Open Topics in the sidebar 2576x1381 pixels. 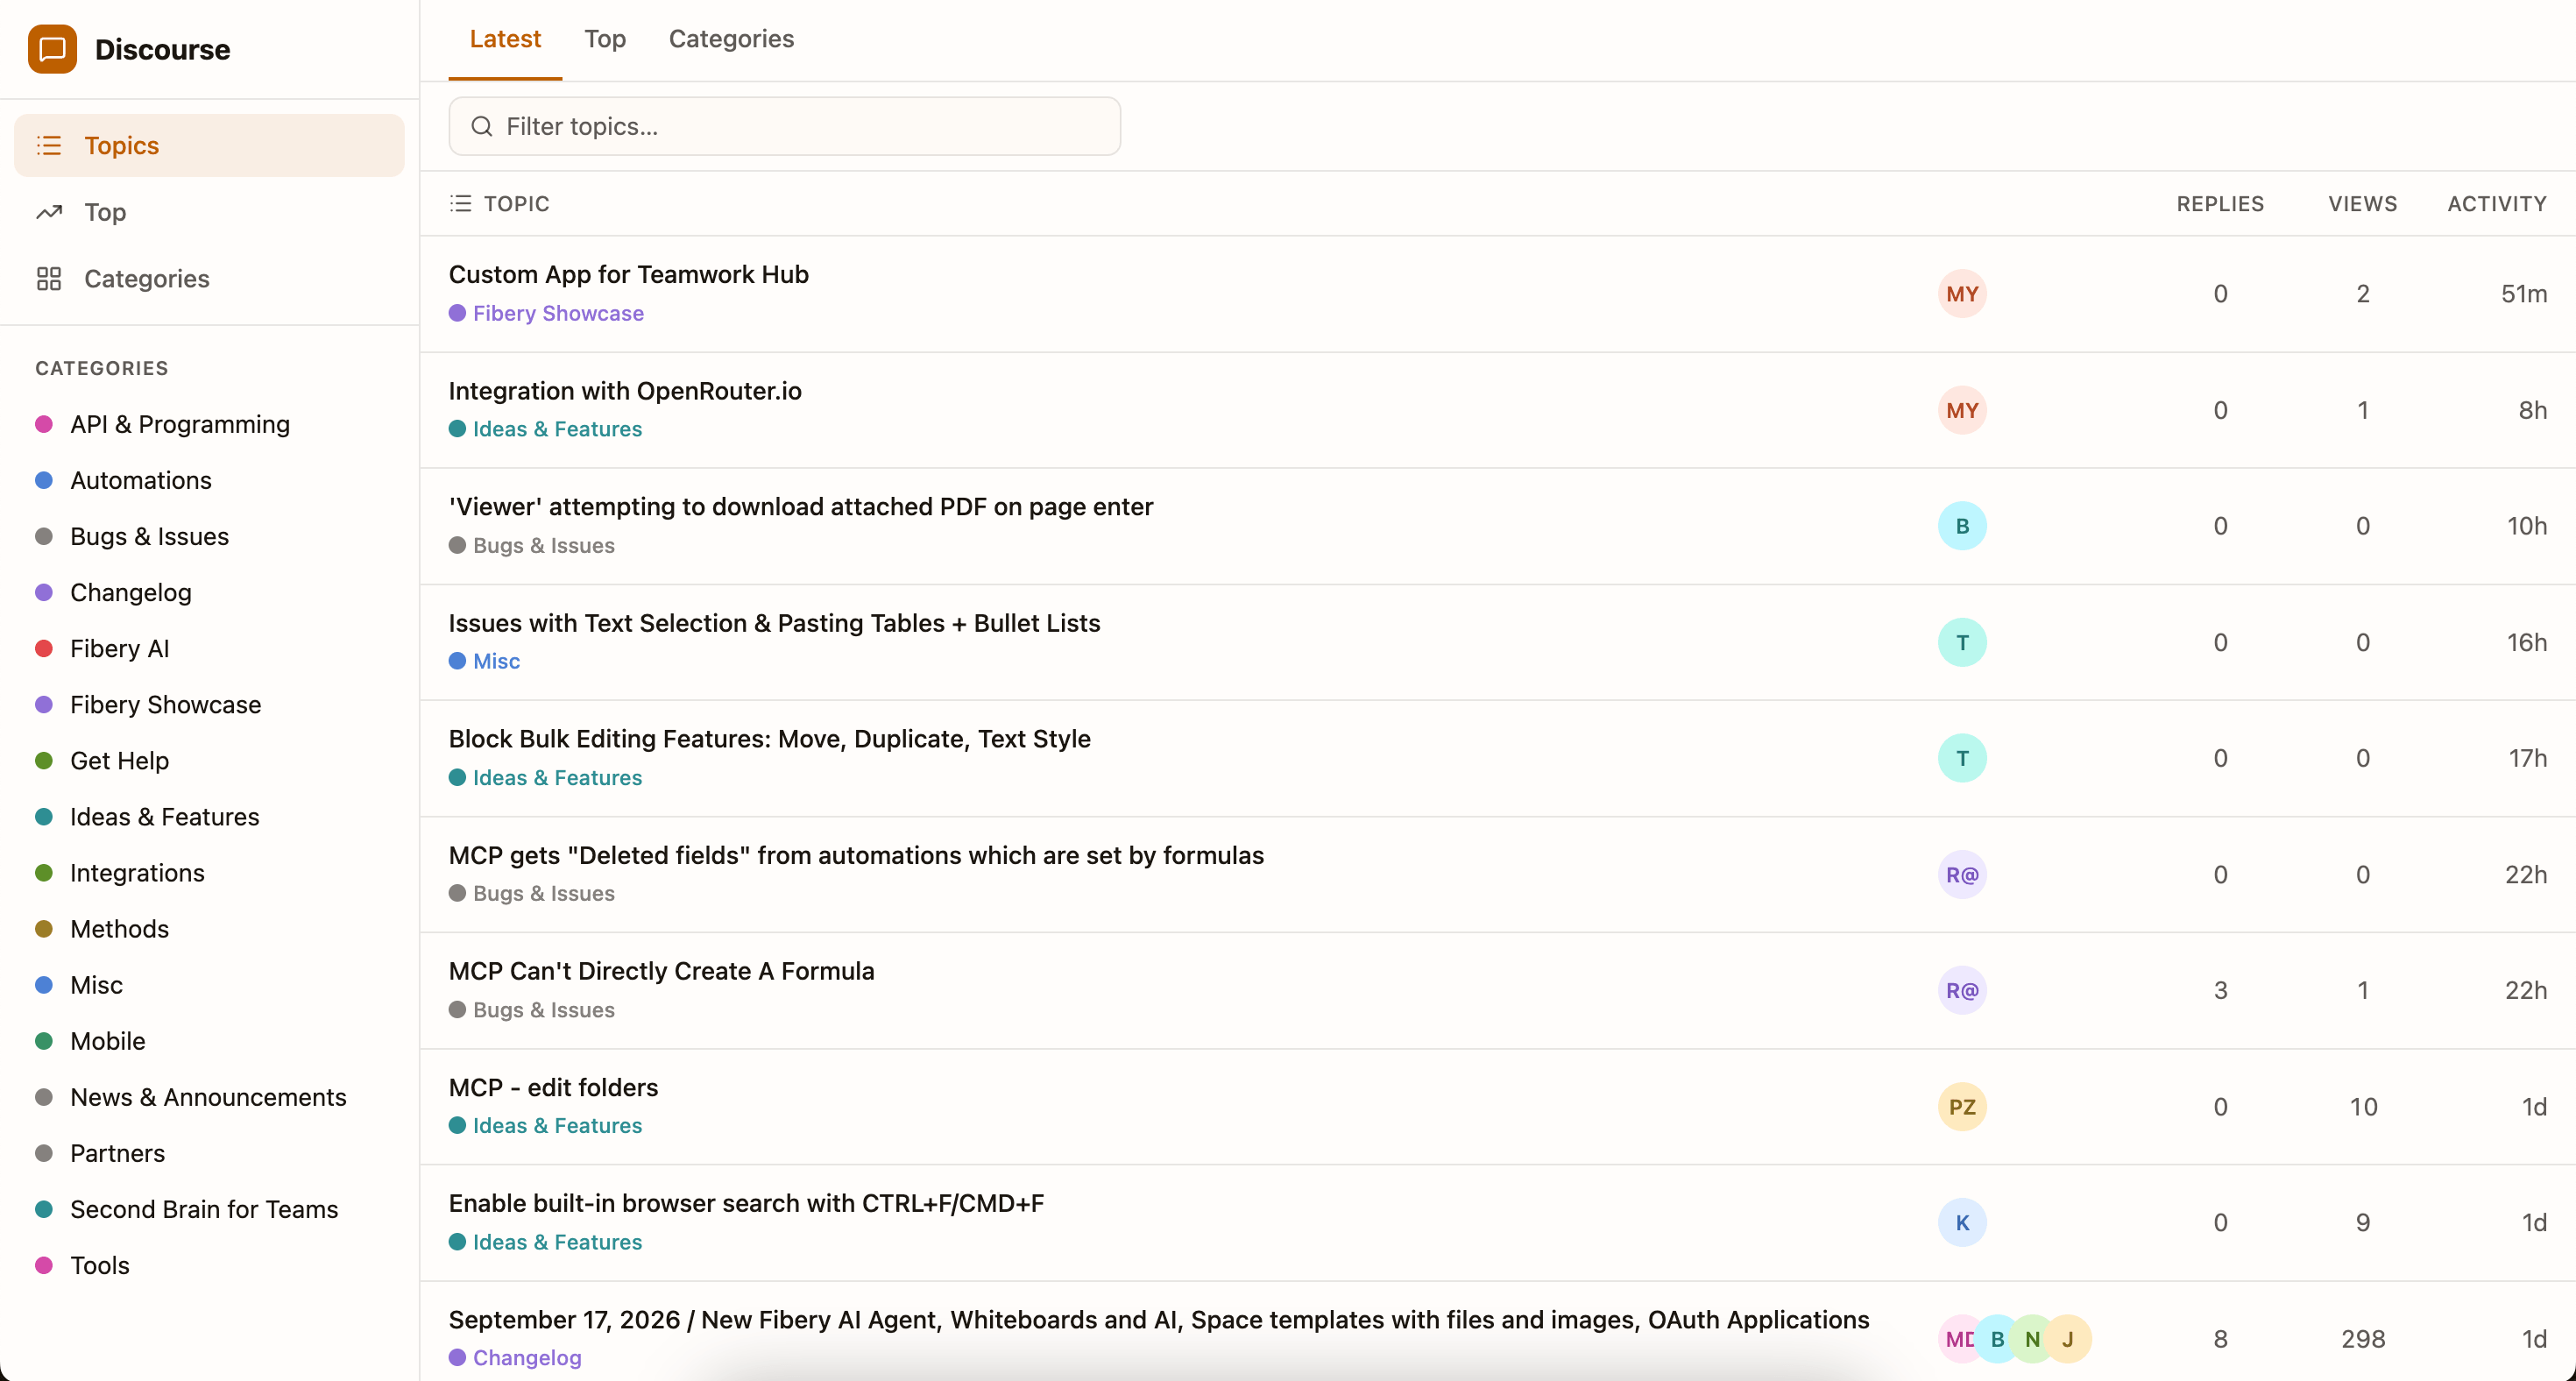point(209,146)
